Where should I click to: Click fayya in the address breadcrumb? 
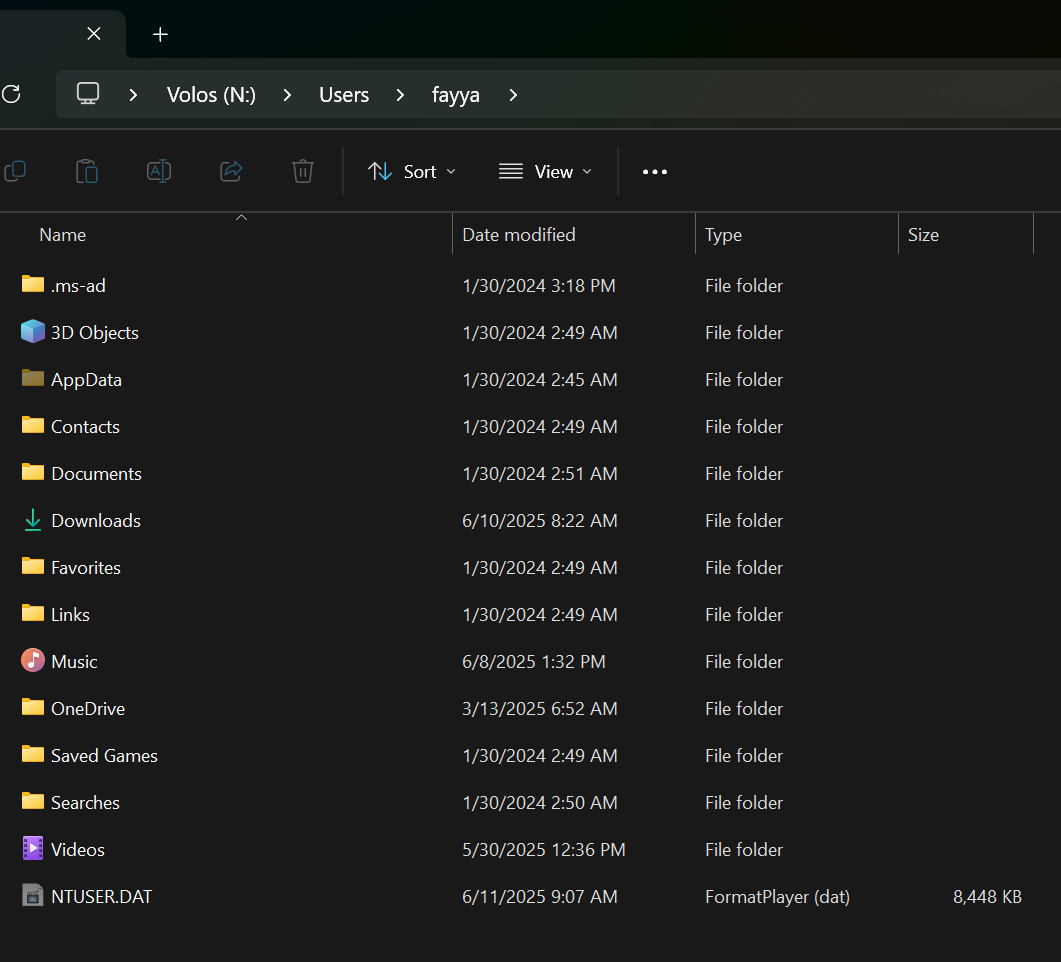pos(455,95)
